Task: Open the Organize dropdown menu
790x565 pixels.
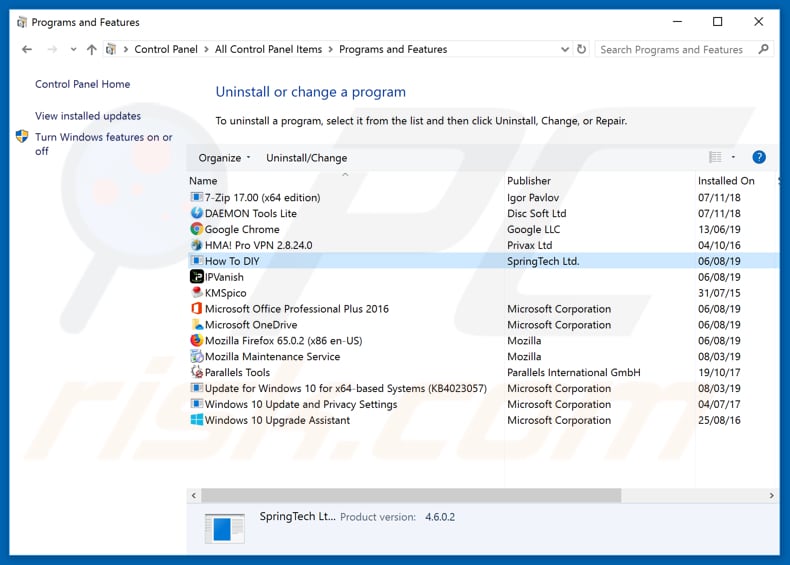Action: point(224,158)
